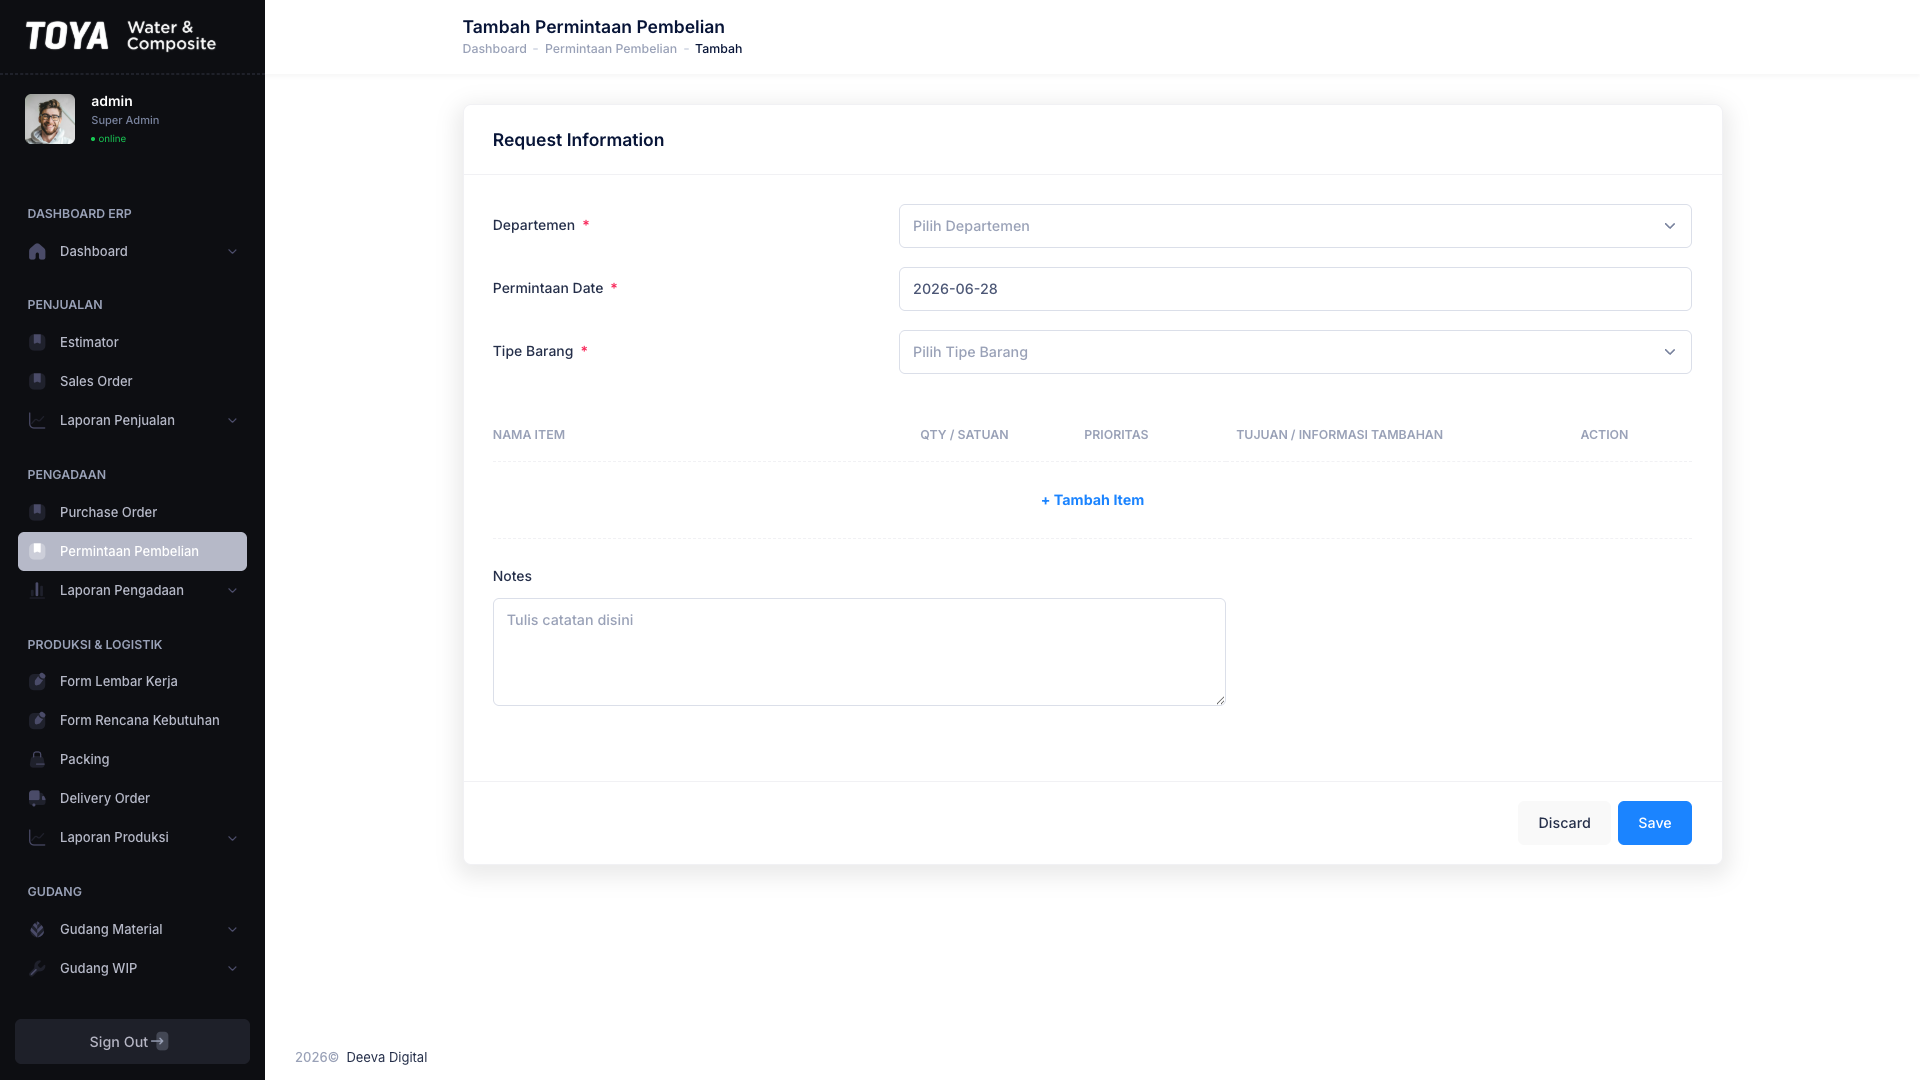
Task: Click the Sales Order sidebar icon
Action: [37, 381]
